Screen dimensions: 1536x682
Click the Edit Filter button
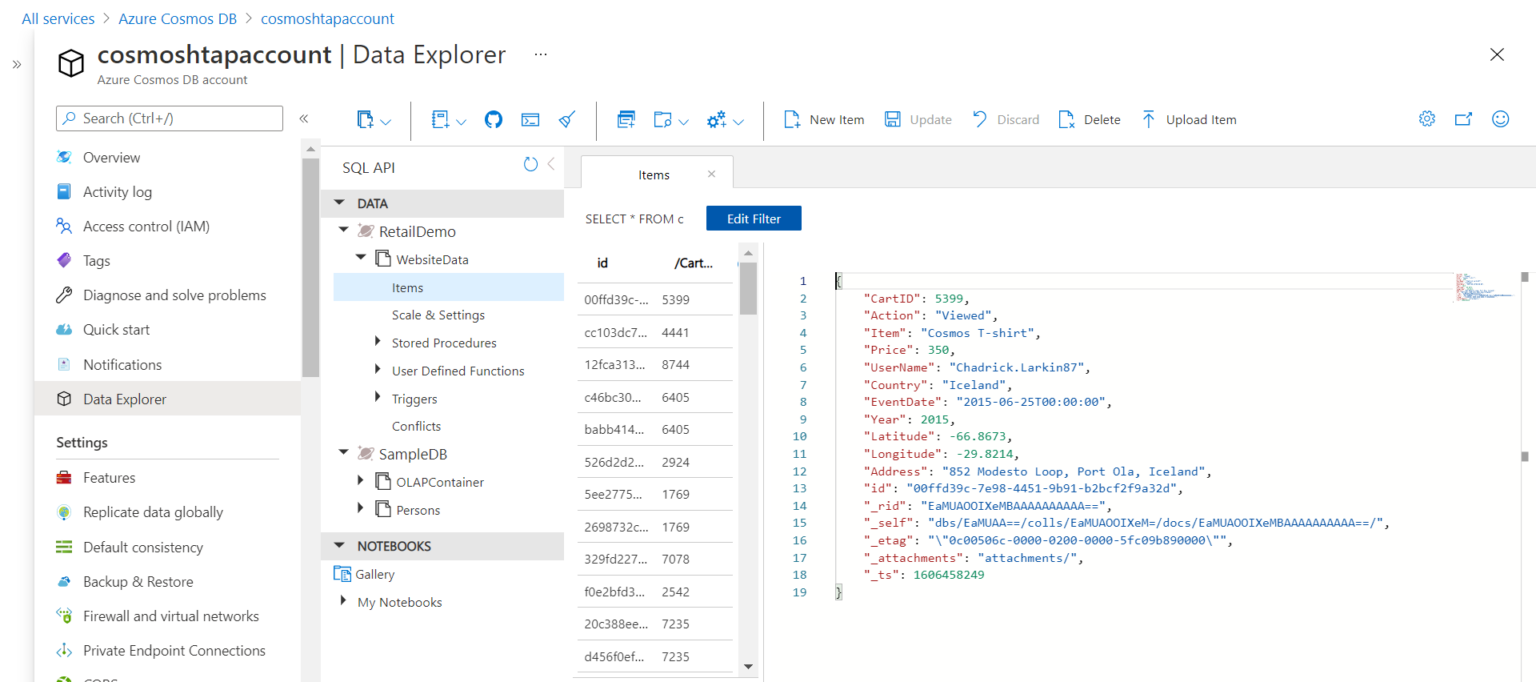point(753,218)
